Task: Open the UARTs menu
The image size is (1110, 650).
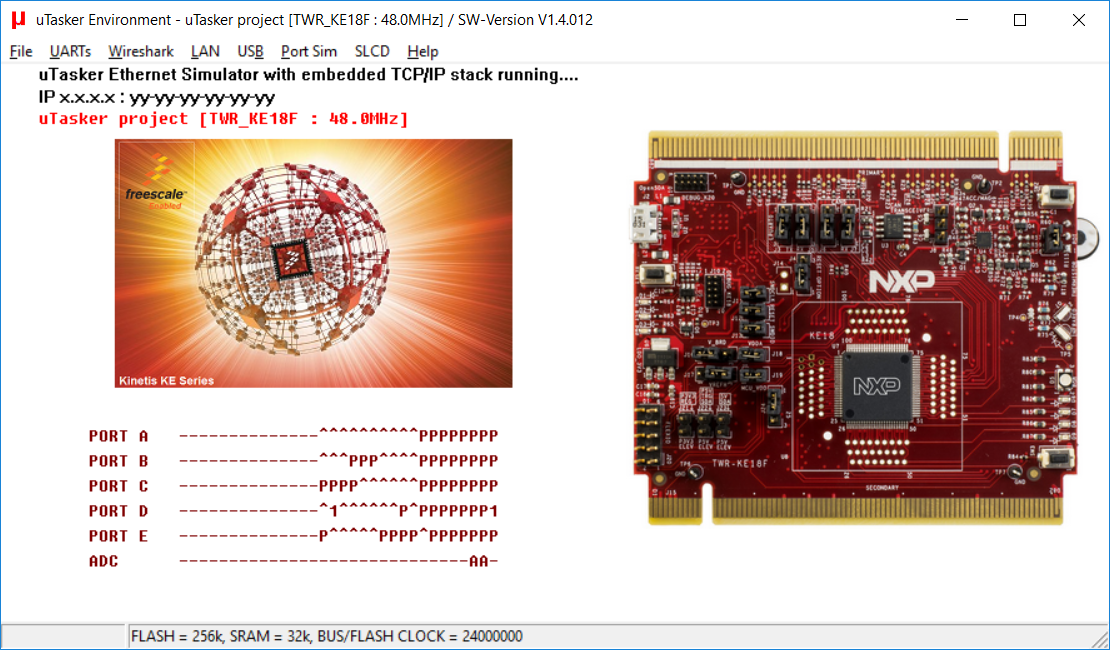Action: point(70,51)
